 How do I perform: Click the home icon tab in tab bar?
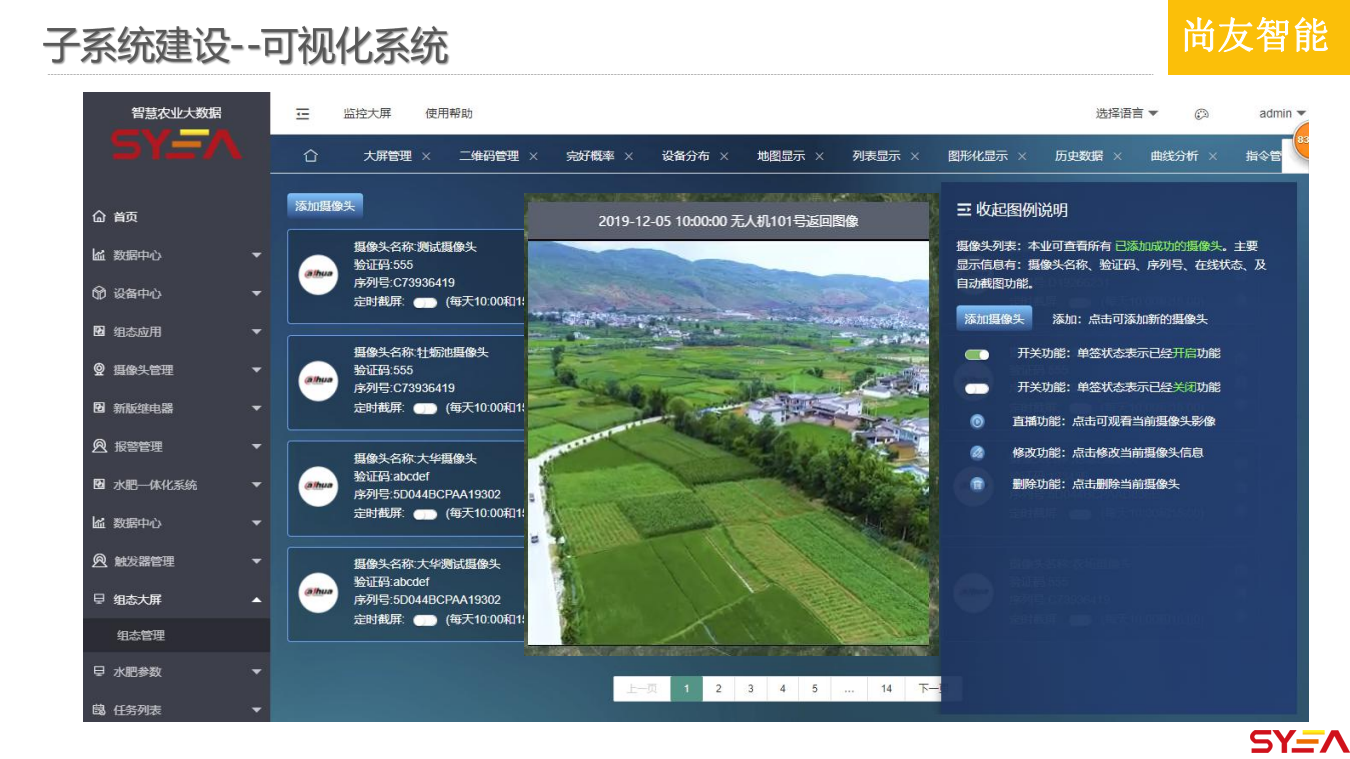pos(311,156)
